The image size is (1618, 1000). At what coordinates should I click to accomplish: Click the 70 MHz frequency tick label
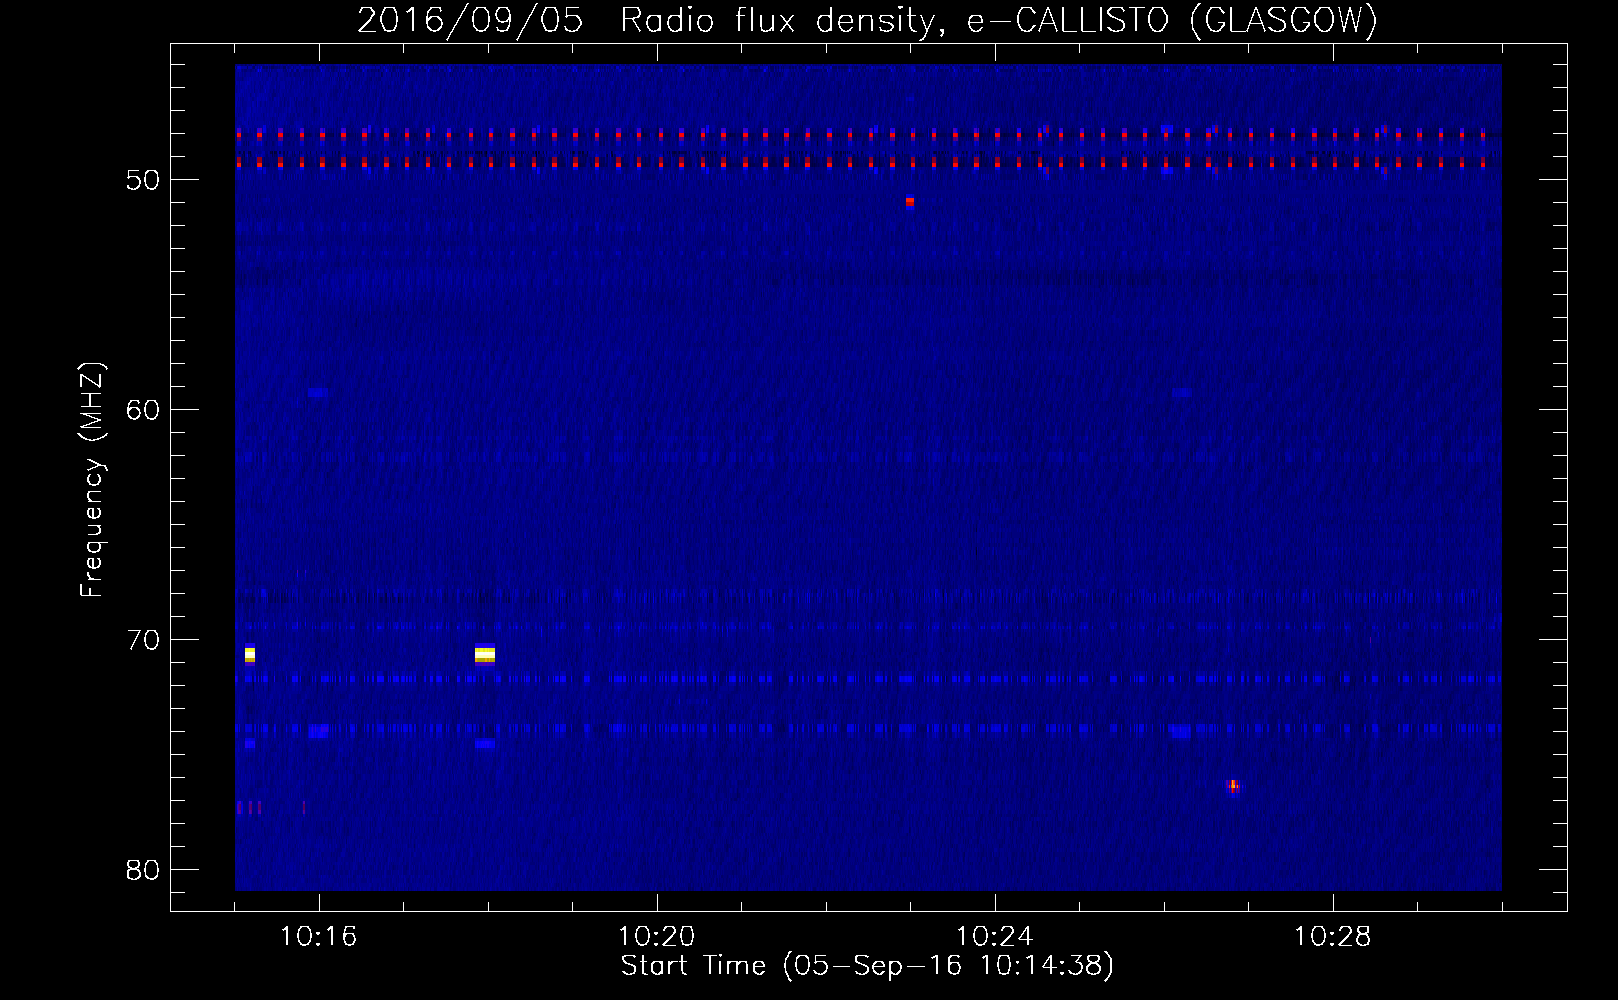pos(143,640)
